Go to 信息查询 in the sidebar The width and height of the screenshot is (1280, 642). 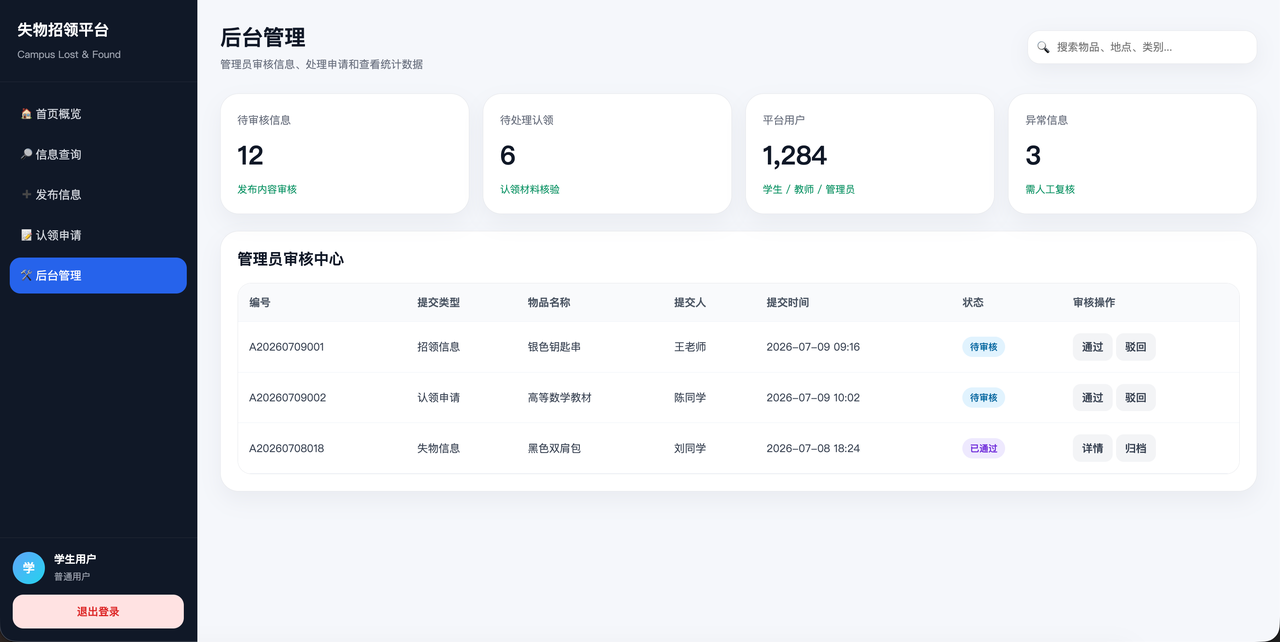tap(98, 154)
